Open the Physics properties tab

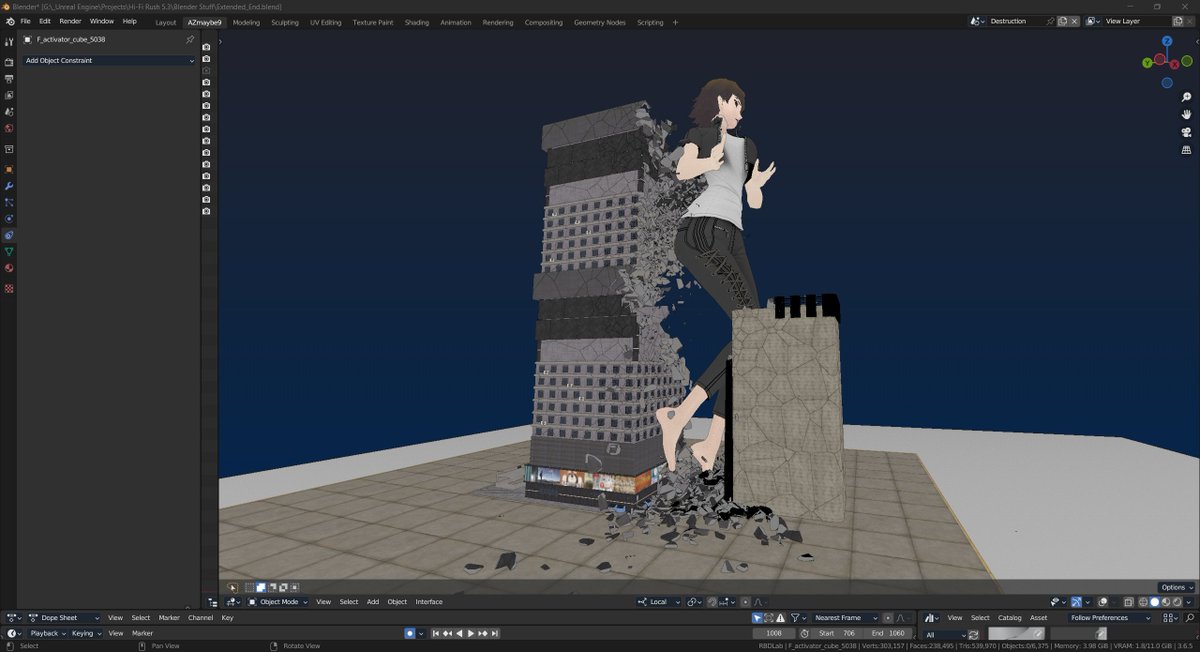9,218
